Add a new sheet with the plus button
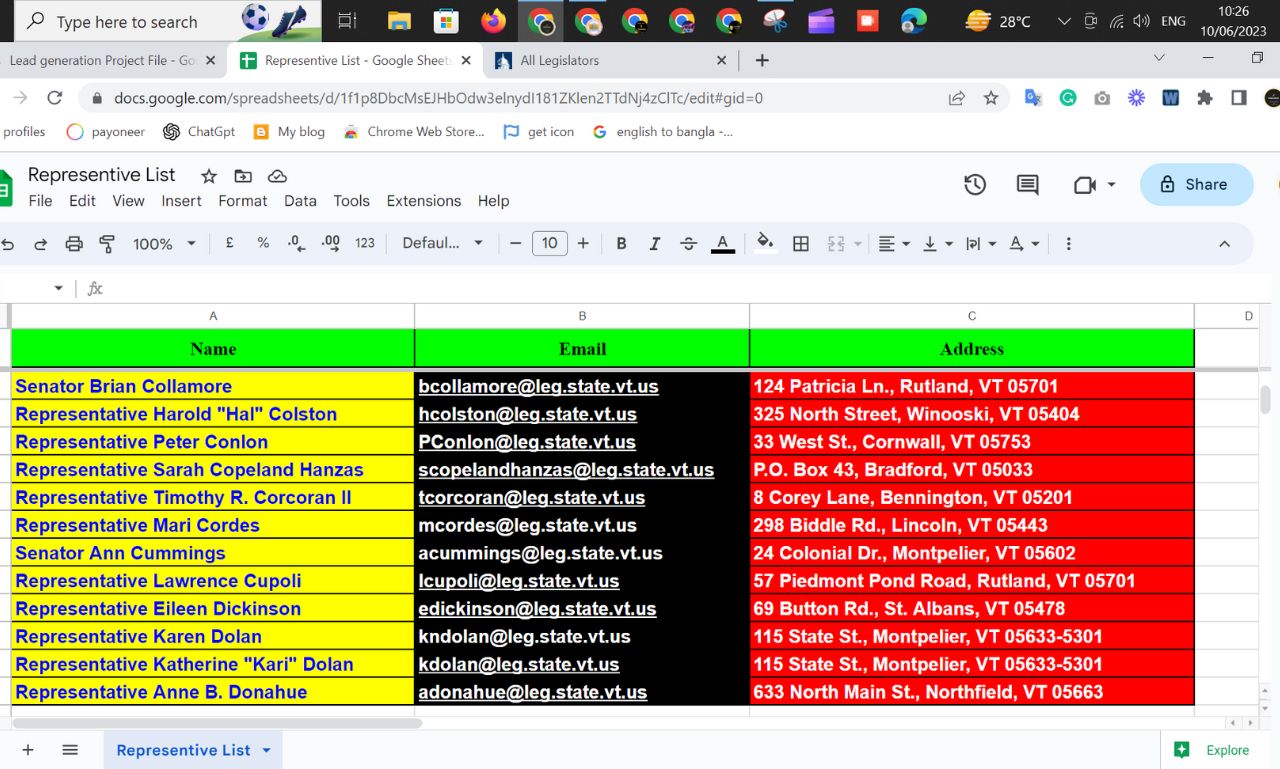Viewport: 1280px width, 769px height. [27, 749]
